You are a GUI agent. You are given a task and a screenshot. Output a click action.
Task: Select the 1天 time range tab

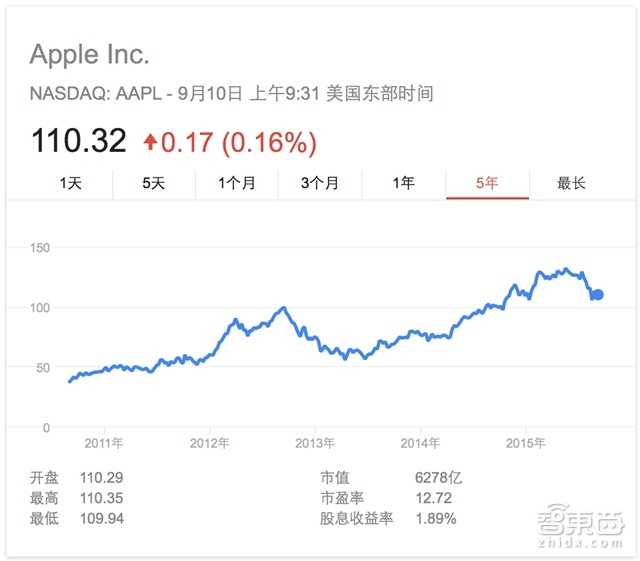click(x=70, y=183)
